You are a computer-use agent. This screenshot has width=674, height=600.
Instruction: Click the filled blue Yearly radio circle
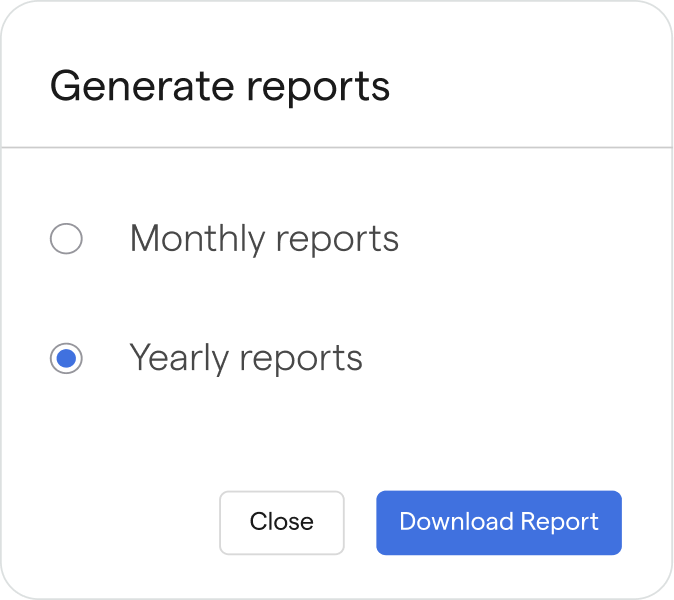(x=66, y=358)
